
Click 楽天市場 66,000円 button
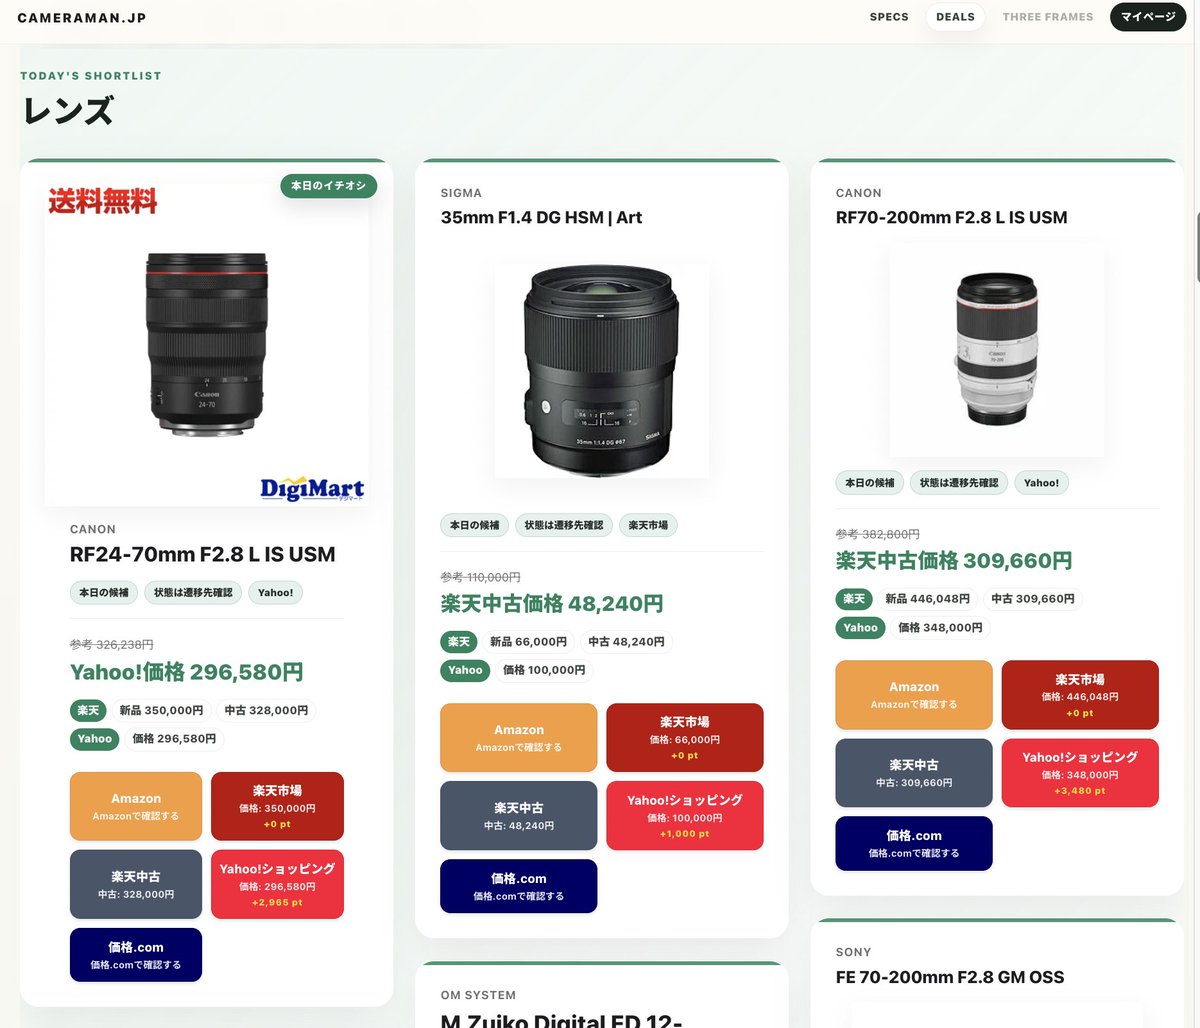coord(685,738)
